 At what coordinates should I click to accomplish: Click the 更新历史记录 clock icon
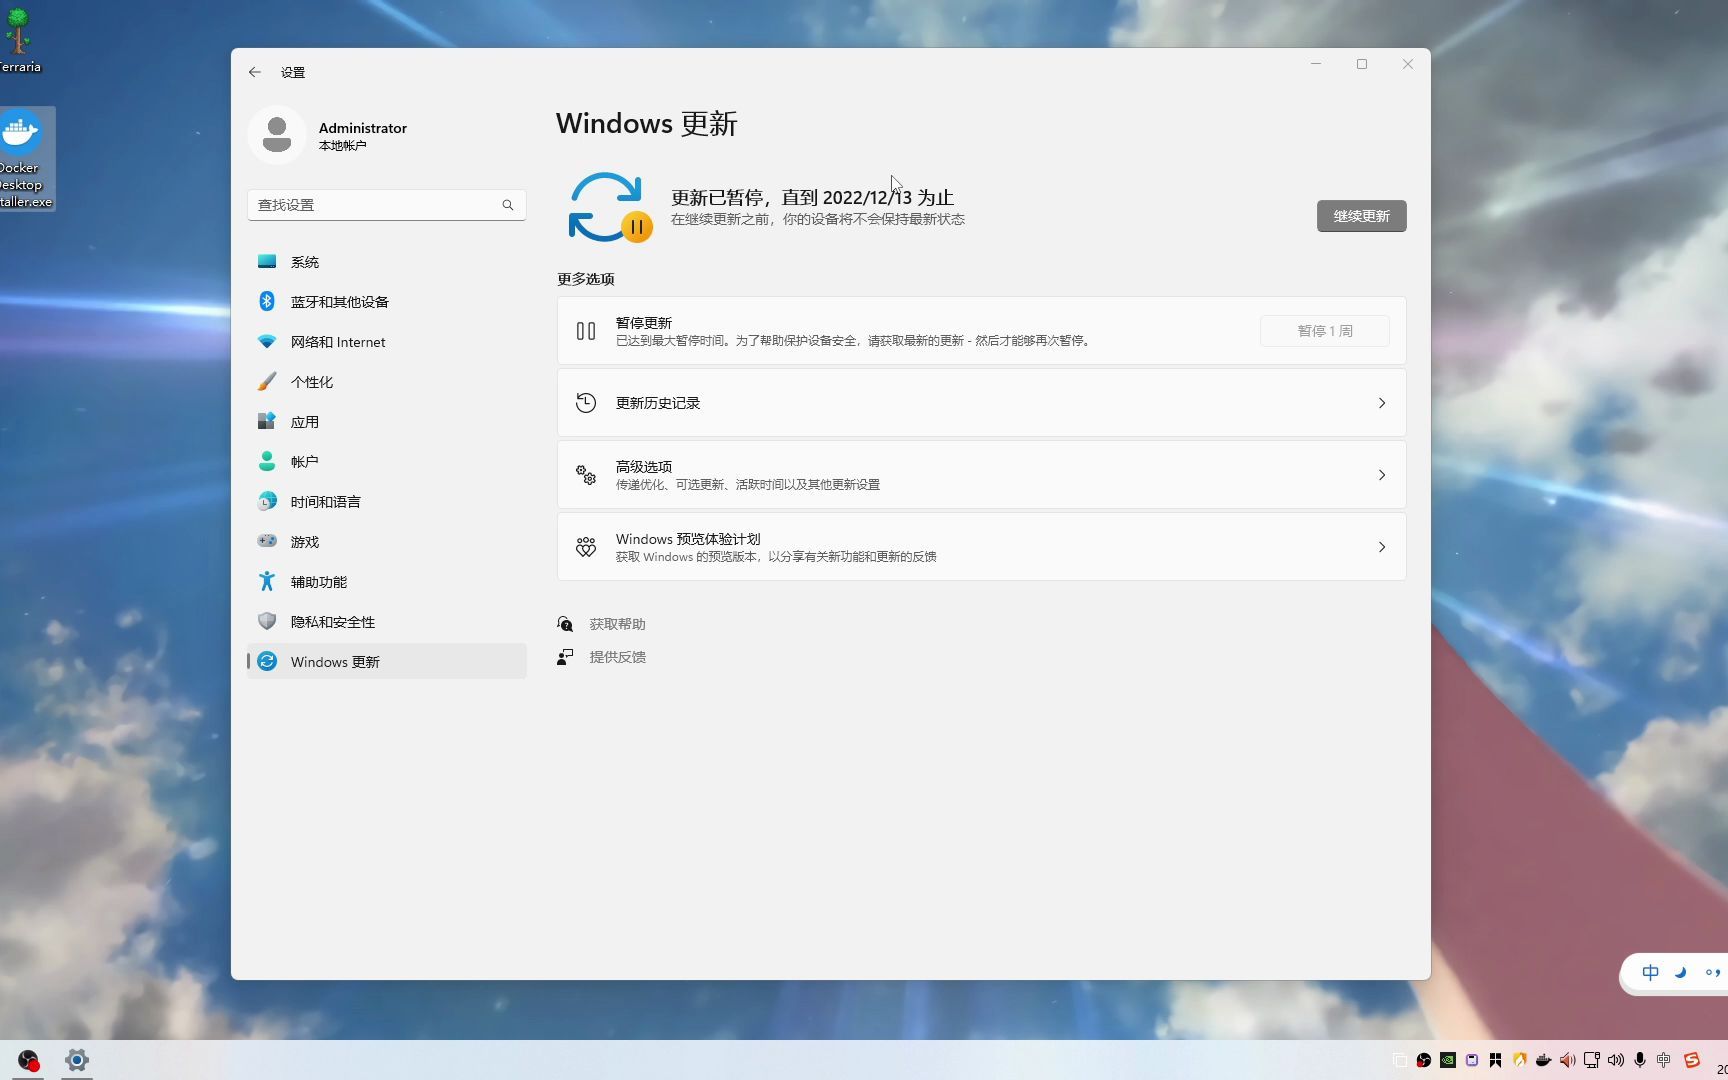tap(586, 403)
